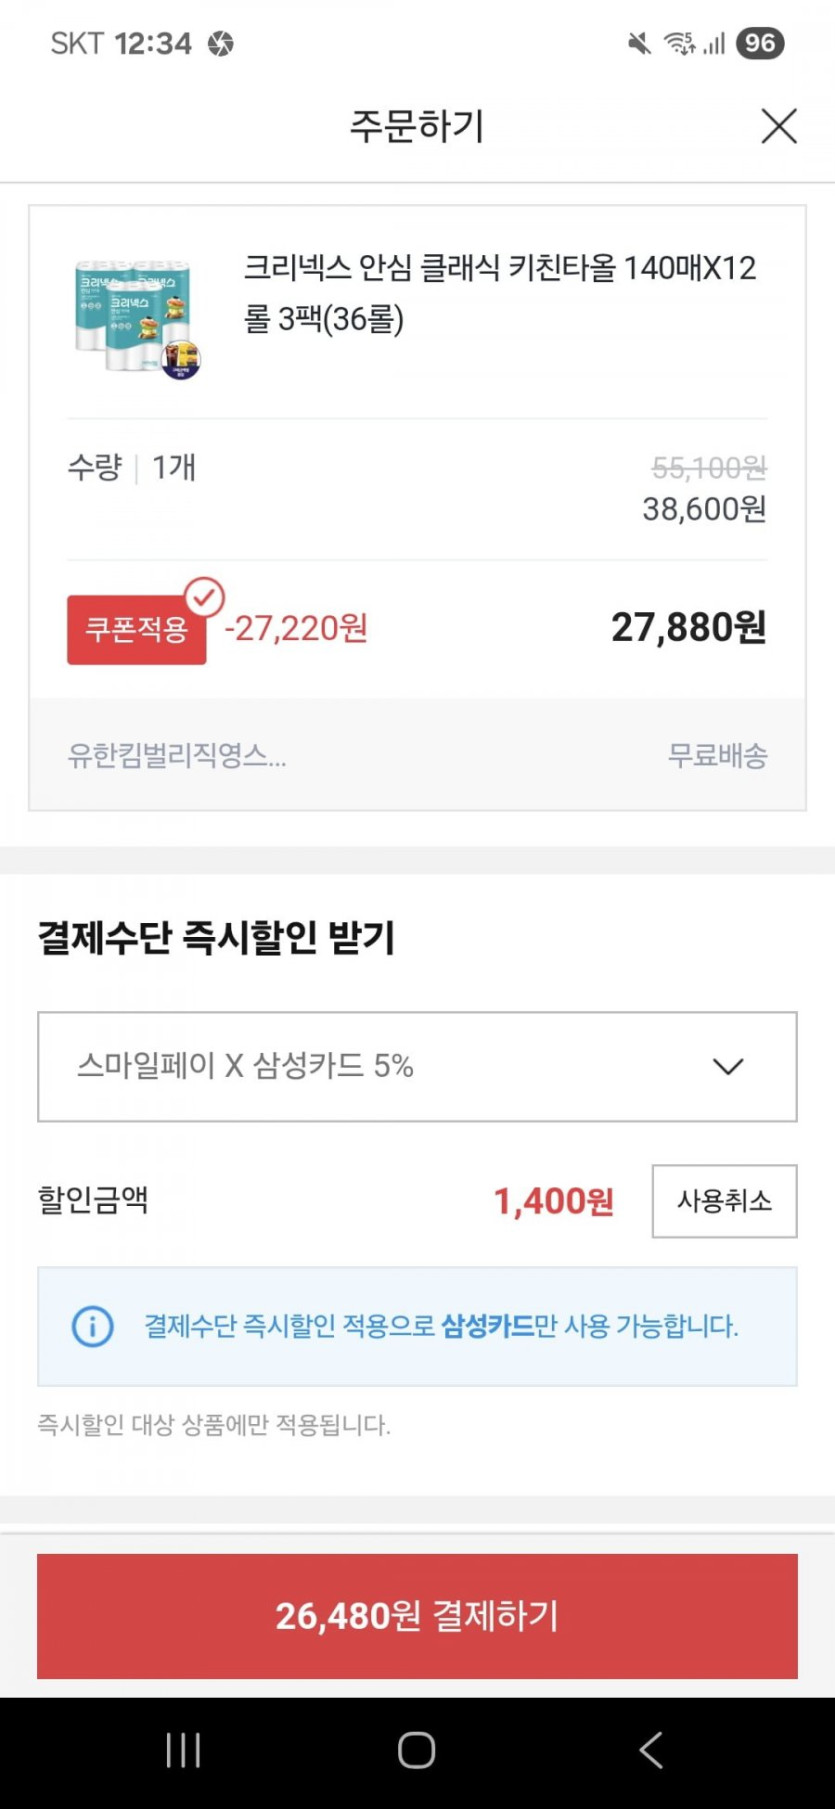The image size is (835, 1809).
Task: Open the 유한킴벌리직영스... seller store link
Action: click(177, 755)
